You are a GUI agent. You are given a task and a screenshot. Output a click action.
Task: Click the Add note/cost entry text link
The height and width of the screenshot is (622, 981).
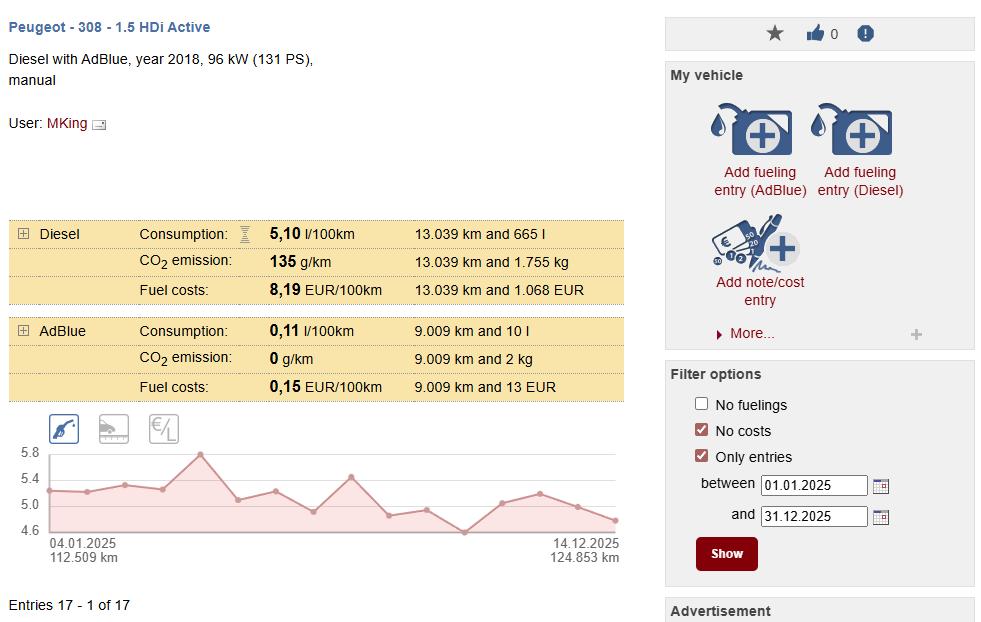760,291
